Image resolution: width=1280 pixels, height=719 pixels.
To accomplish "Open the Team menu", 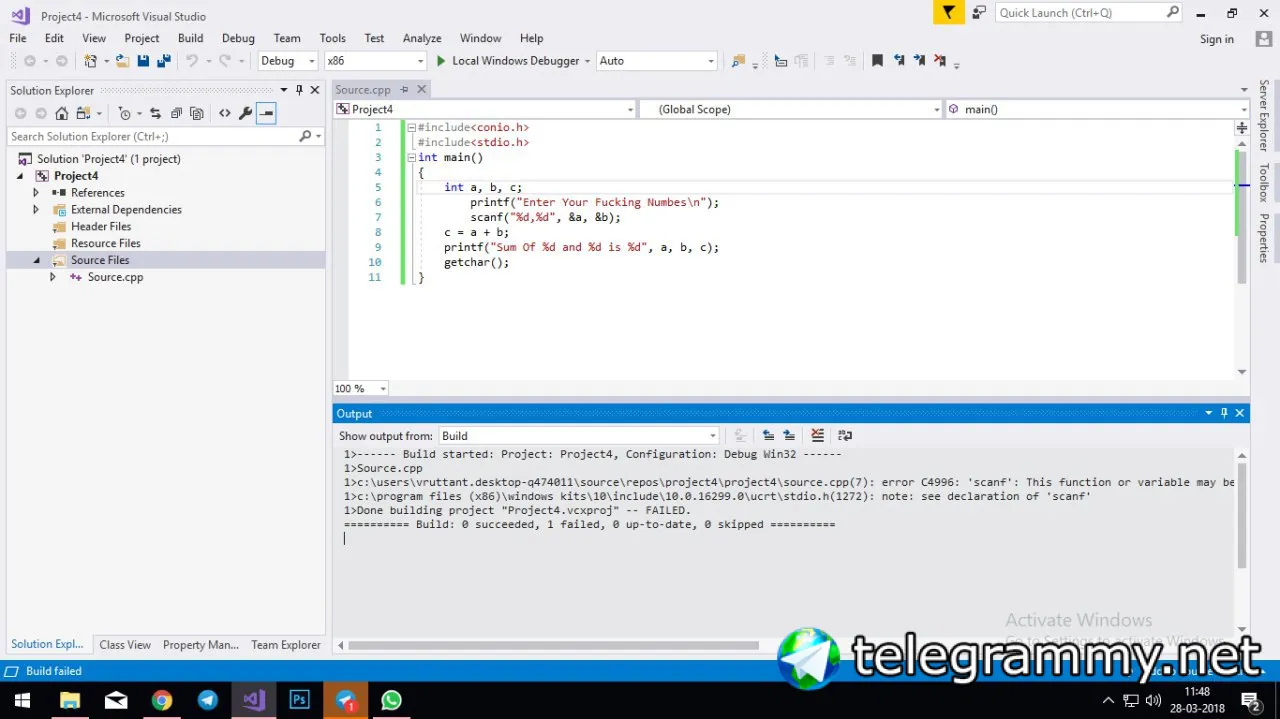I will tap(287, 38).
